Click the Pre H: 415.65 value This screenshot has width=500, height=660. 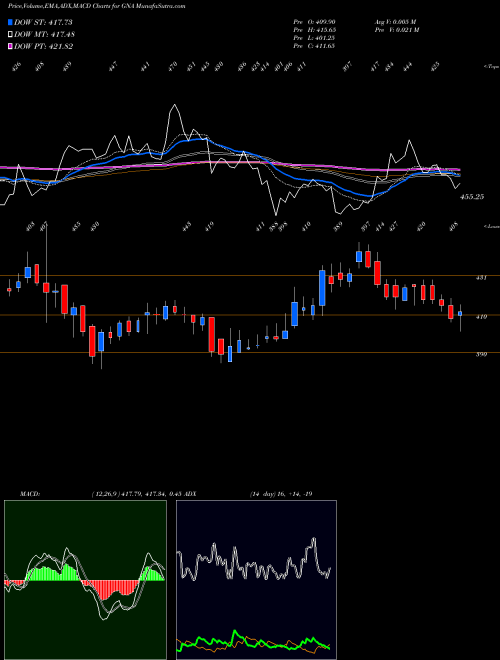[x=314, y=30]
